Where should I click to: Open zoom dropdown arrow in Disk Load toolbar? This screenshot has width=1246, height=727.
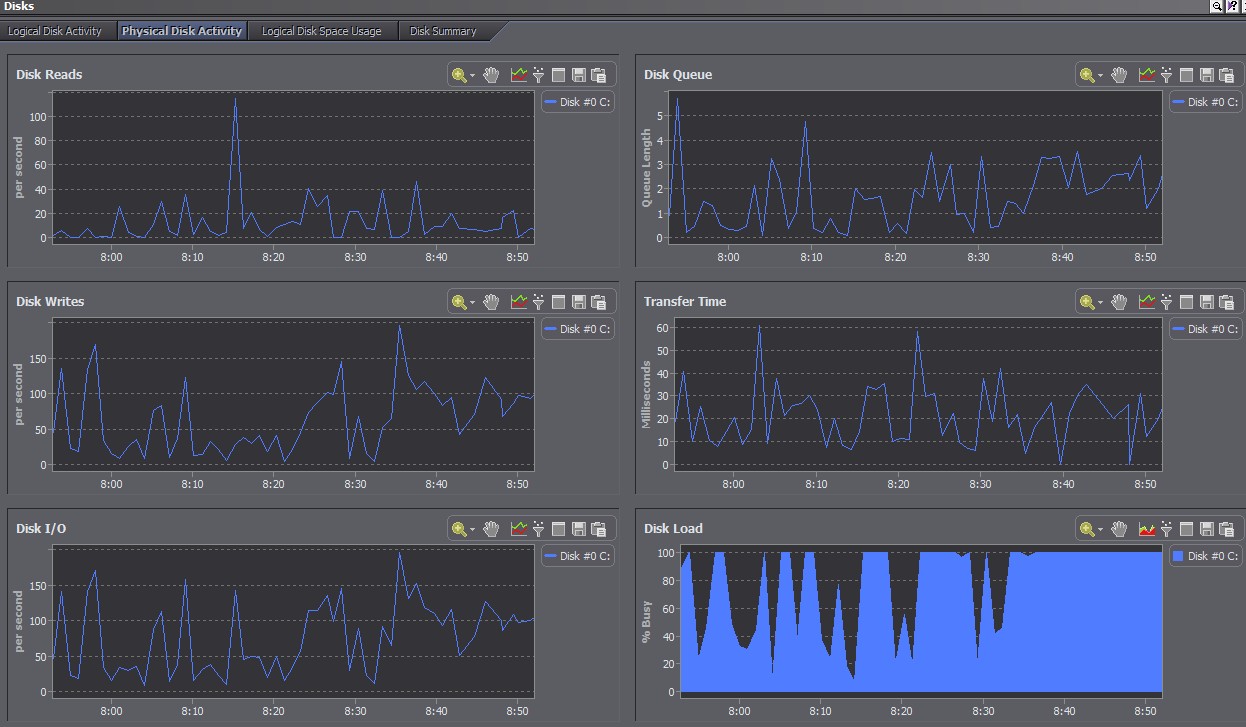1101,530
